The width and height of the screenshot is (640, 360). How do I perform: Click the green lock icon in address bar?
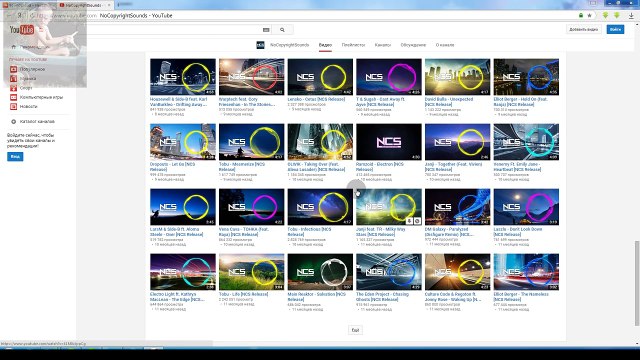pyautogui.click(x=581, y=16)
